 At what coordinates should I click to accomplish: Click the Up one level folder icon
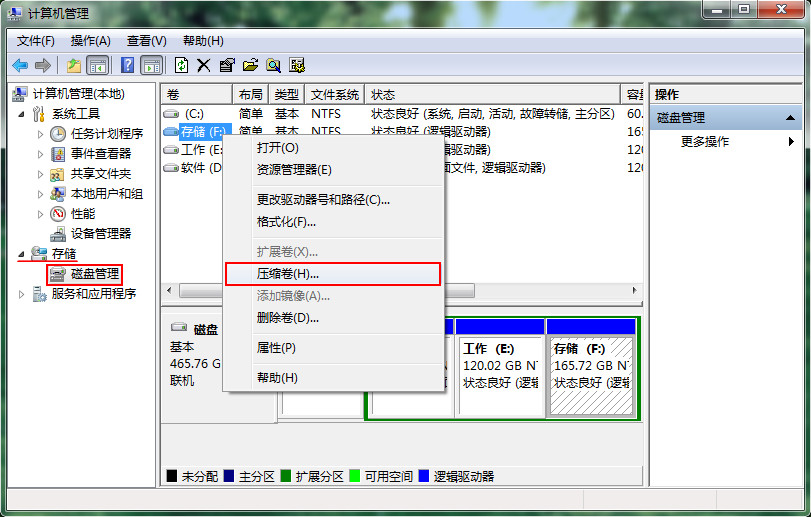point(74,65)
